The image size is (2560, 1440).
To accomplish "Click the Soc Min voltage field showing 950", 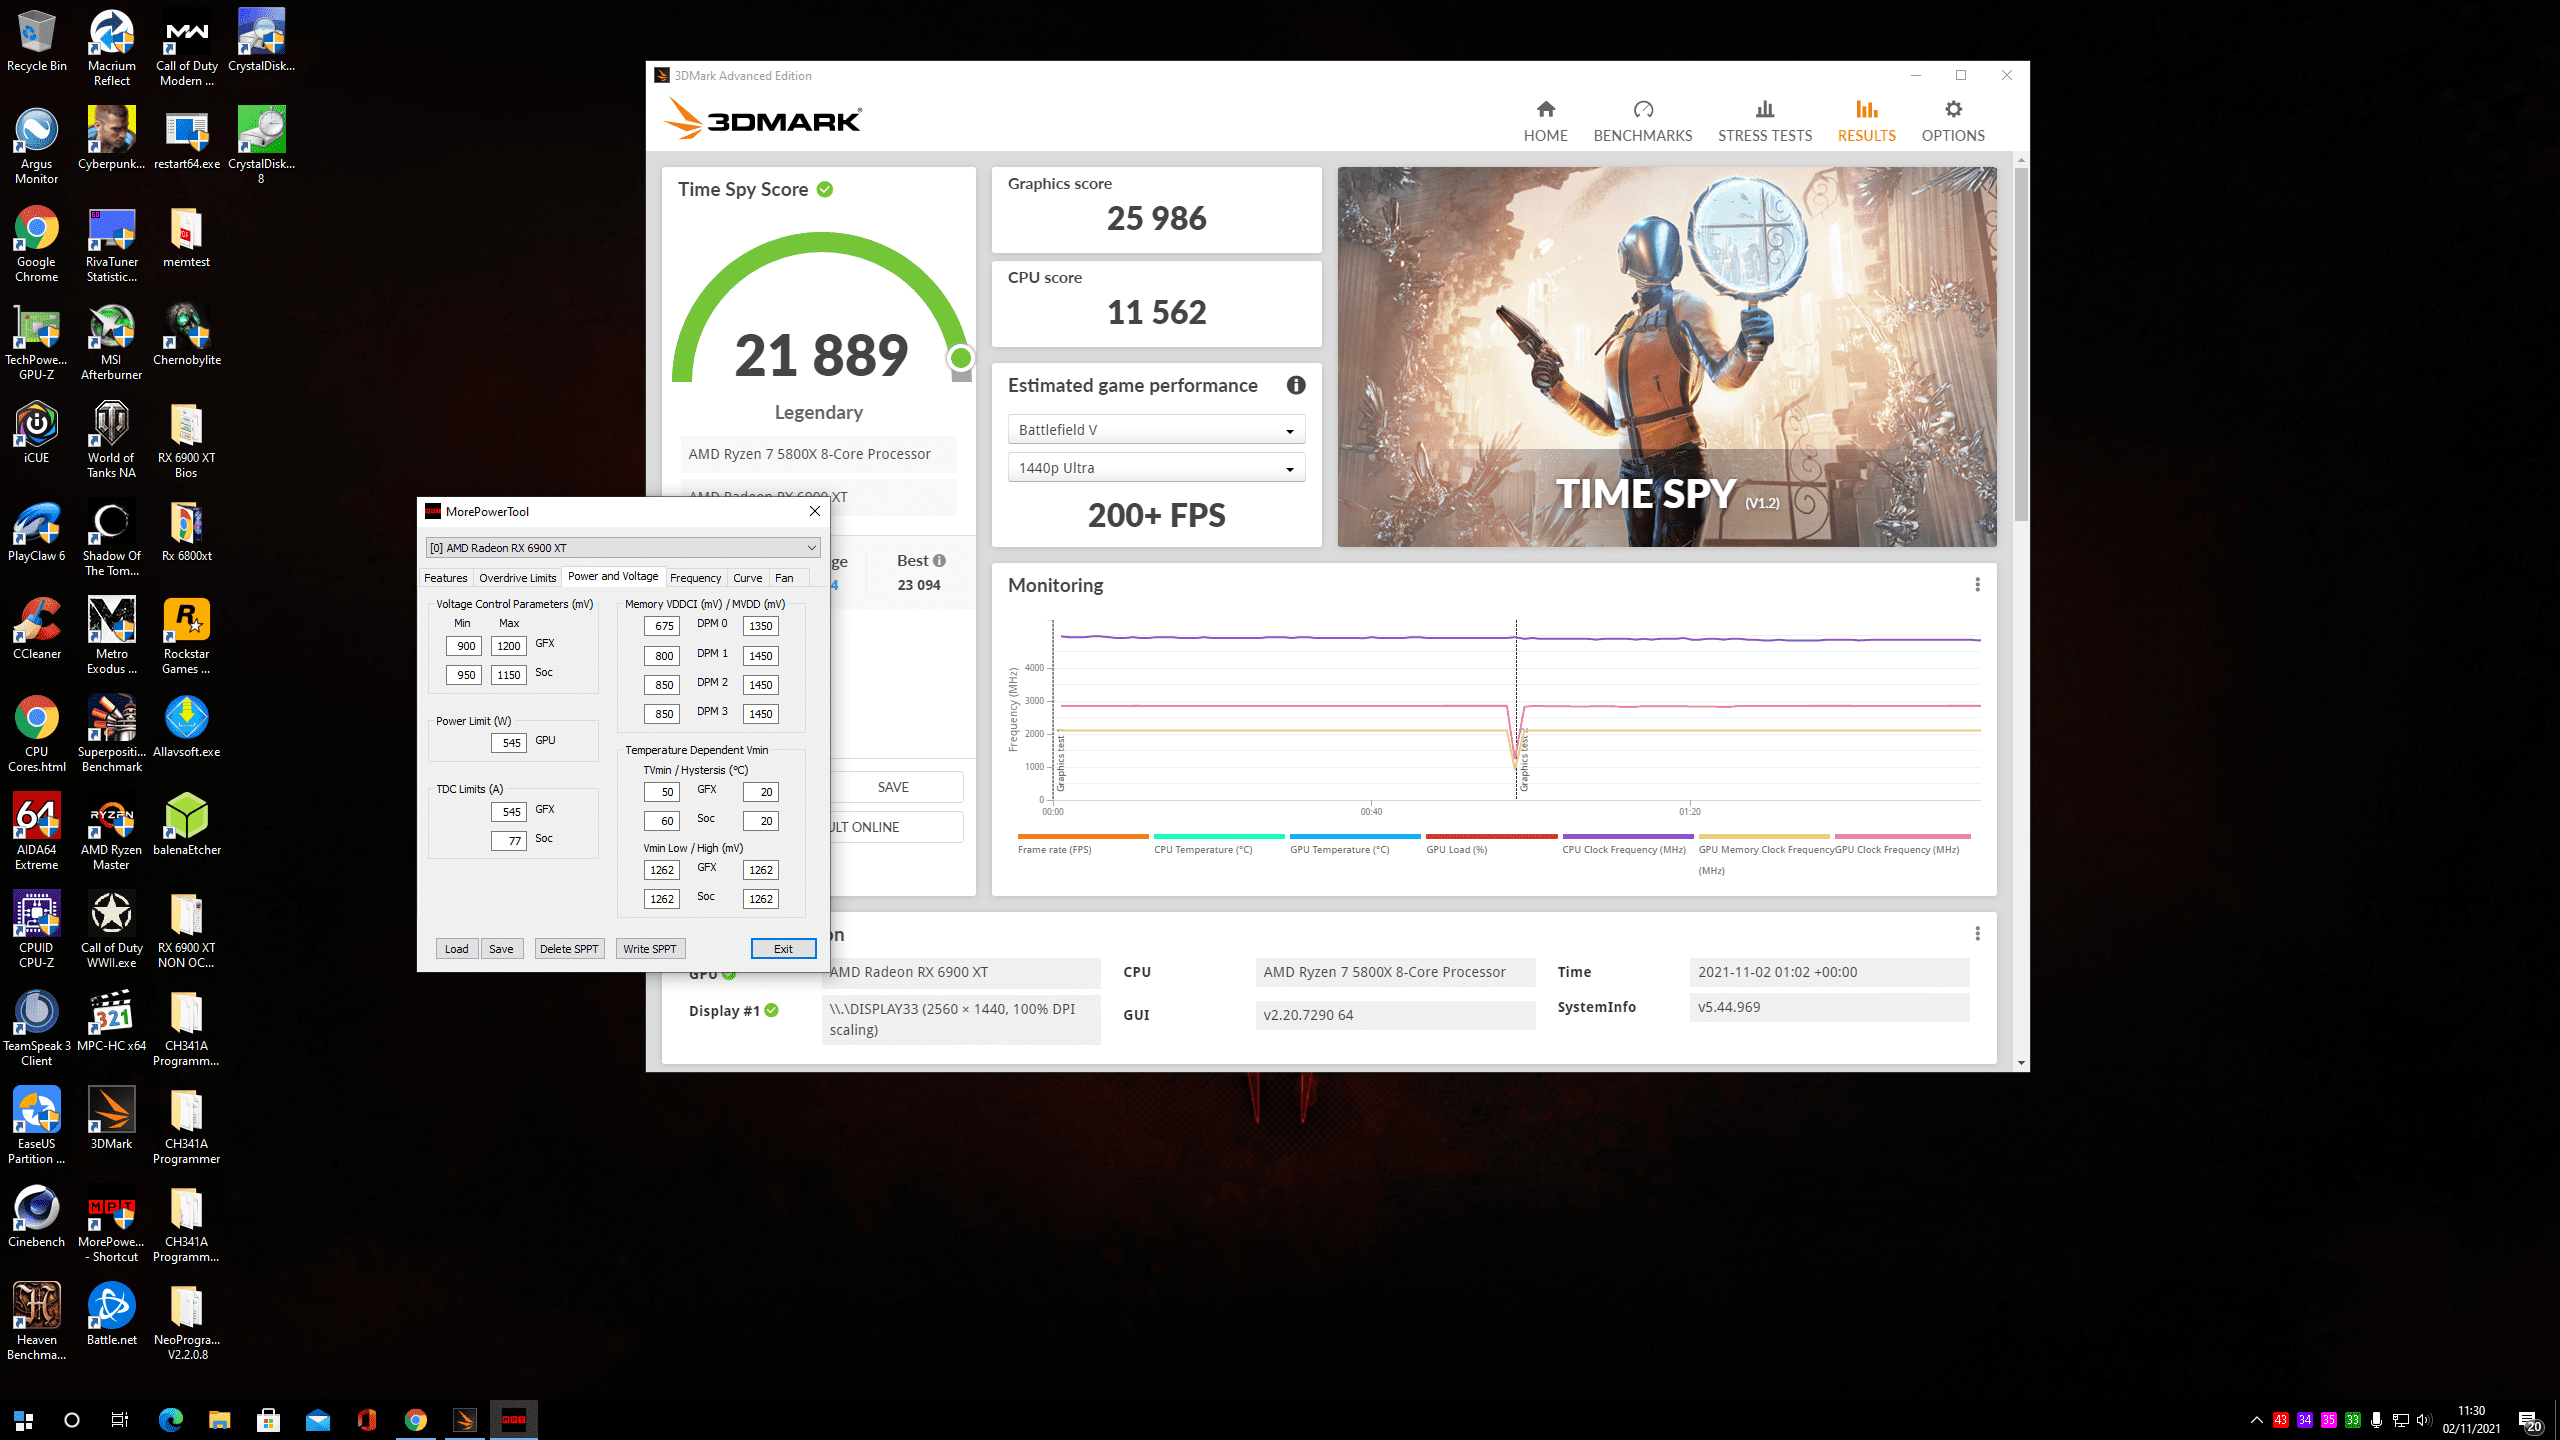I will pyautogui.click(x=463, y=675).
